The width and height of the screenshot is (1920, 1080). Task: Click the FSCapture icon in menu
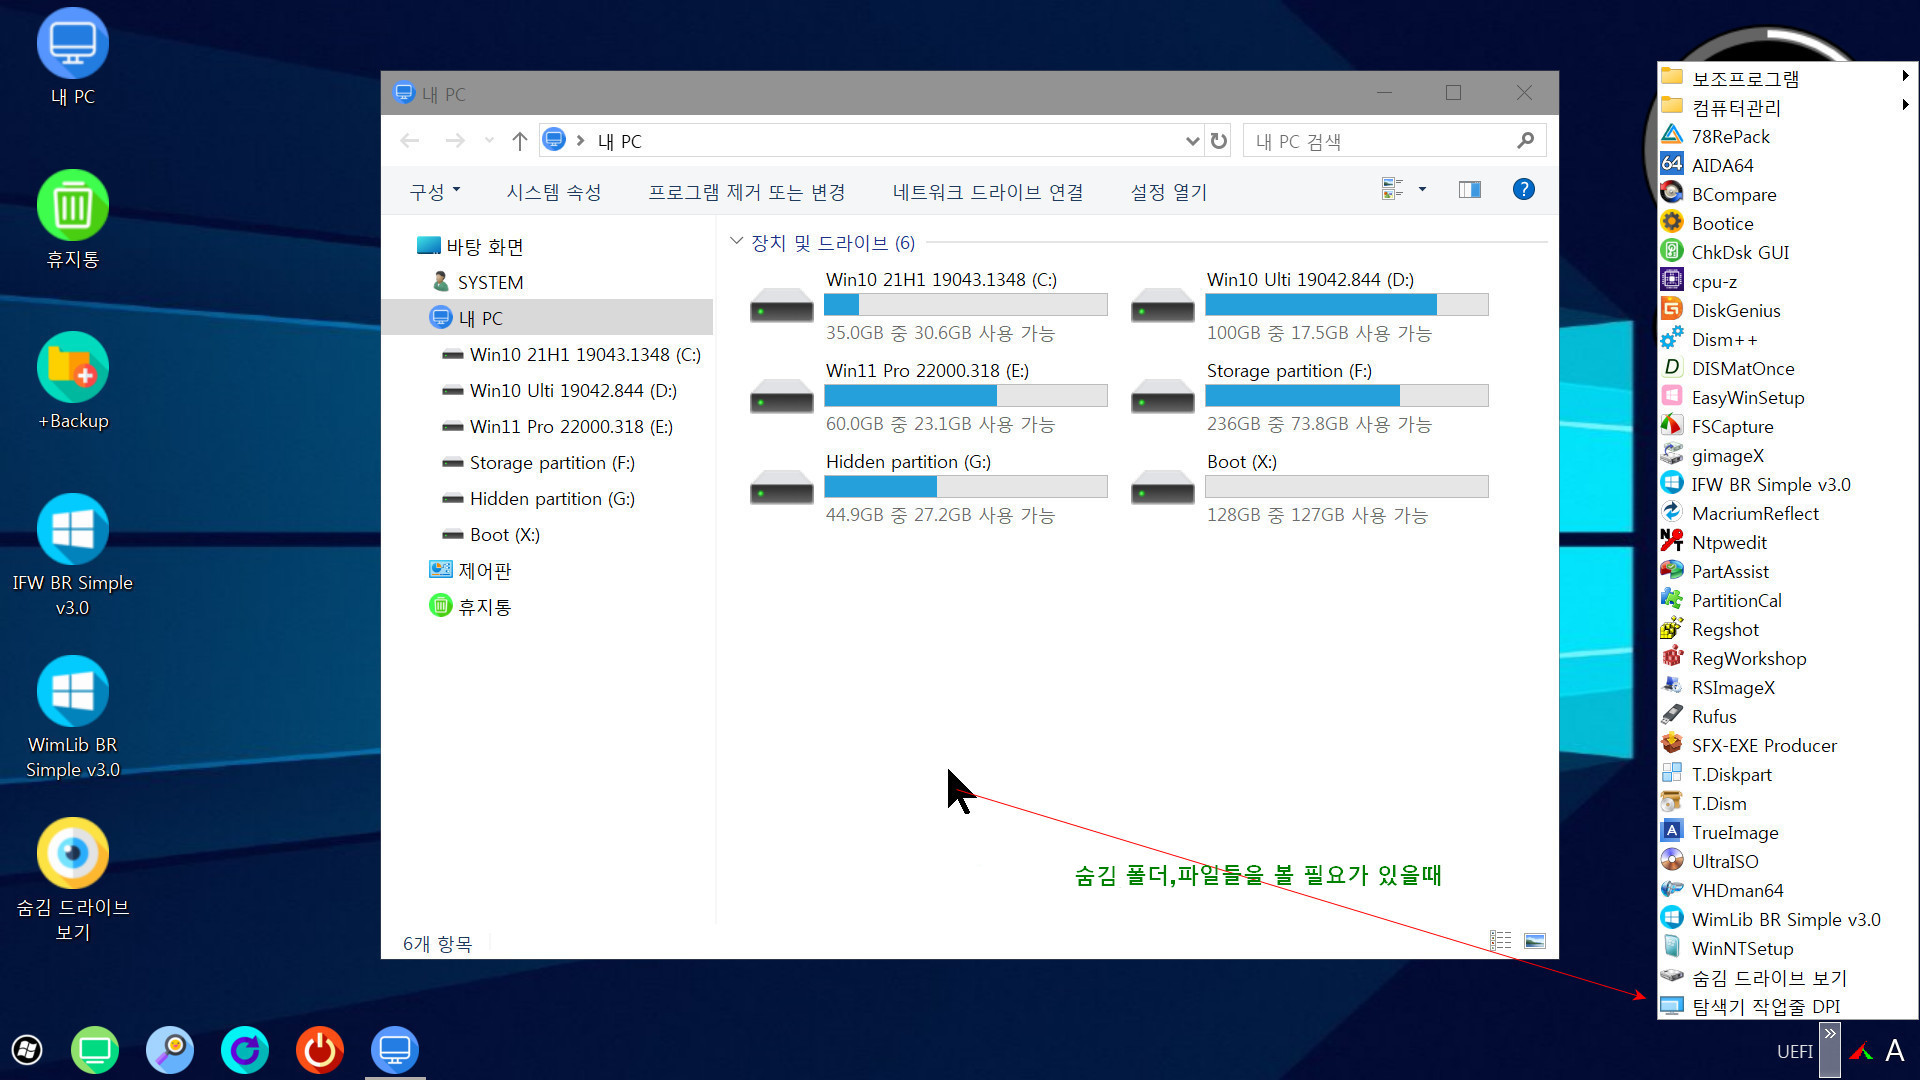coord(1672,426)
